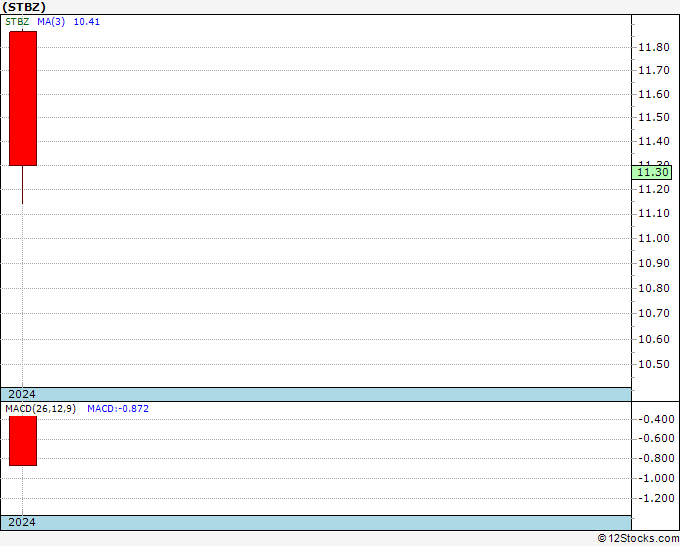
Task: Select the (STBZ) chart title
Action: (x=24, y=7)
